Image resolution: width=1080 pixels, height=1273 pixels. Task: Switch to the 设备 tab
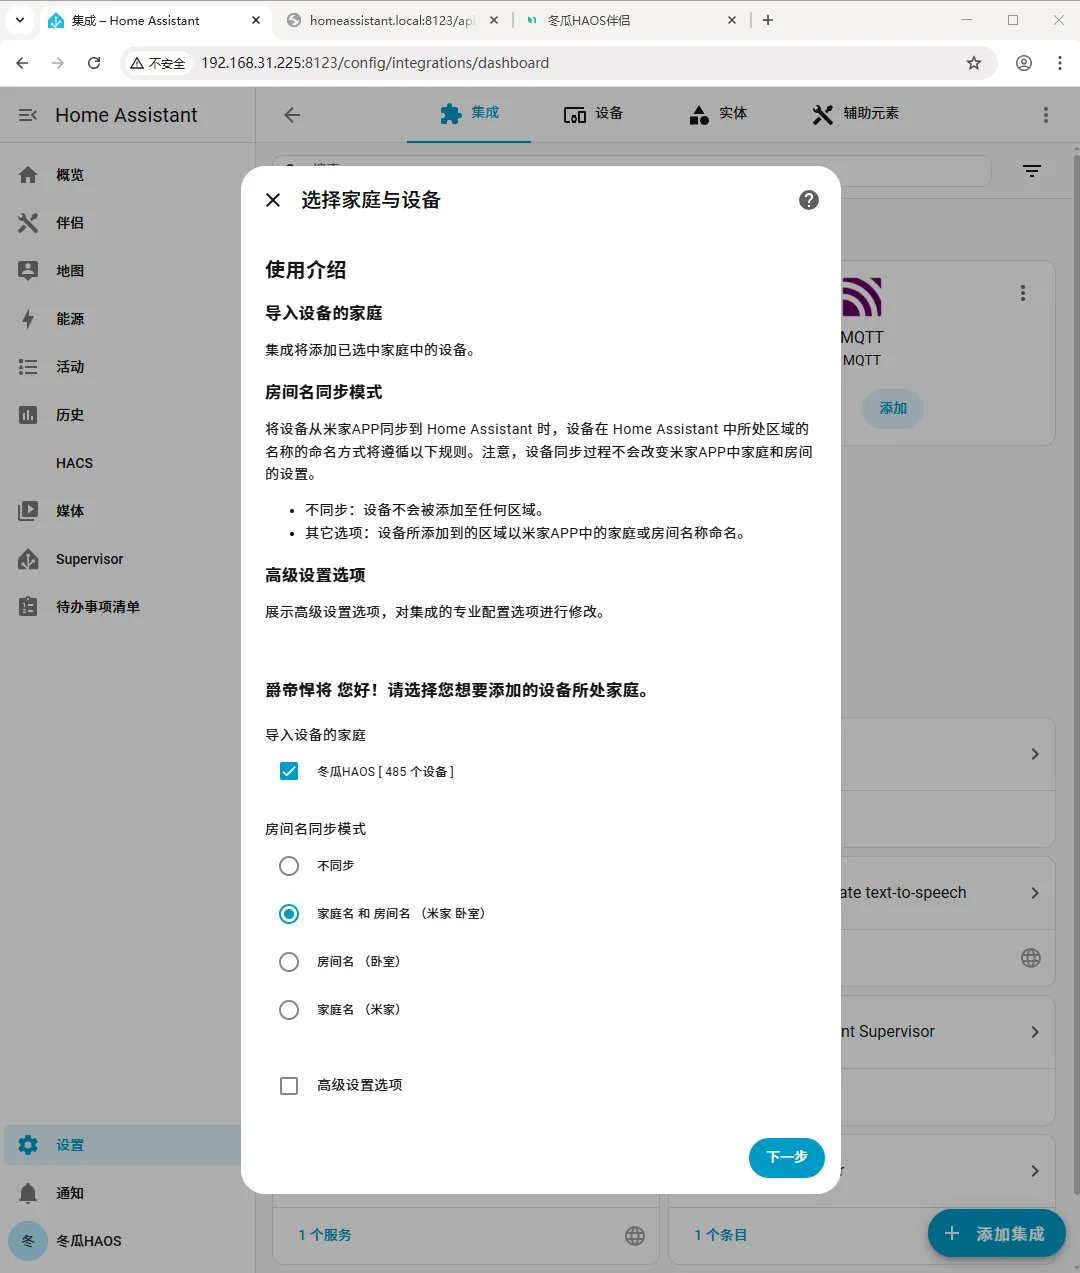pos(593,114)
